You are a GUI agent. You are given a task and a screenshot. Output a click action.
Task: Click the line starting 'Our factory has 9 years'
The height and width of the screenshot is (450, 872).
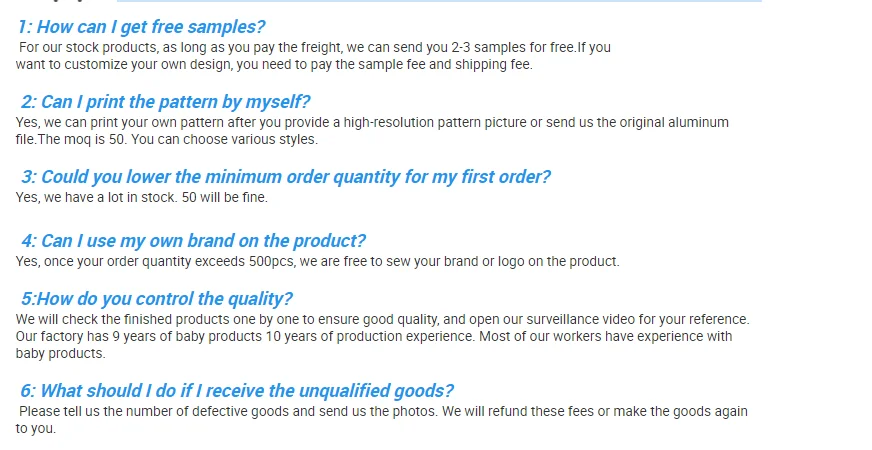coord(374,336)
